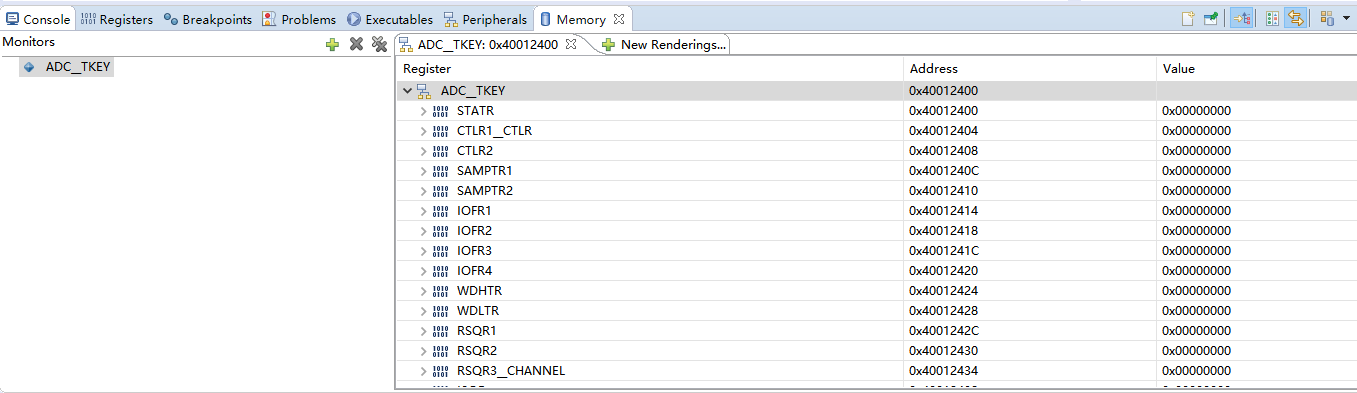This screenshot has width=1357, height=393.
Task: Select the CTLR1__CTLR register name
Action: coord(494,131)
